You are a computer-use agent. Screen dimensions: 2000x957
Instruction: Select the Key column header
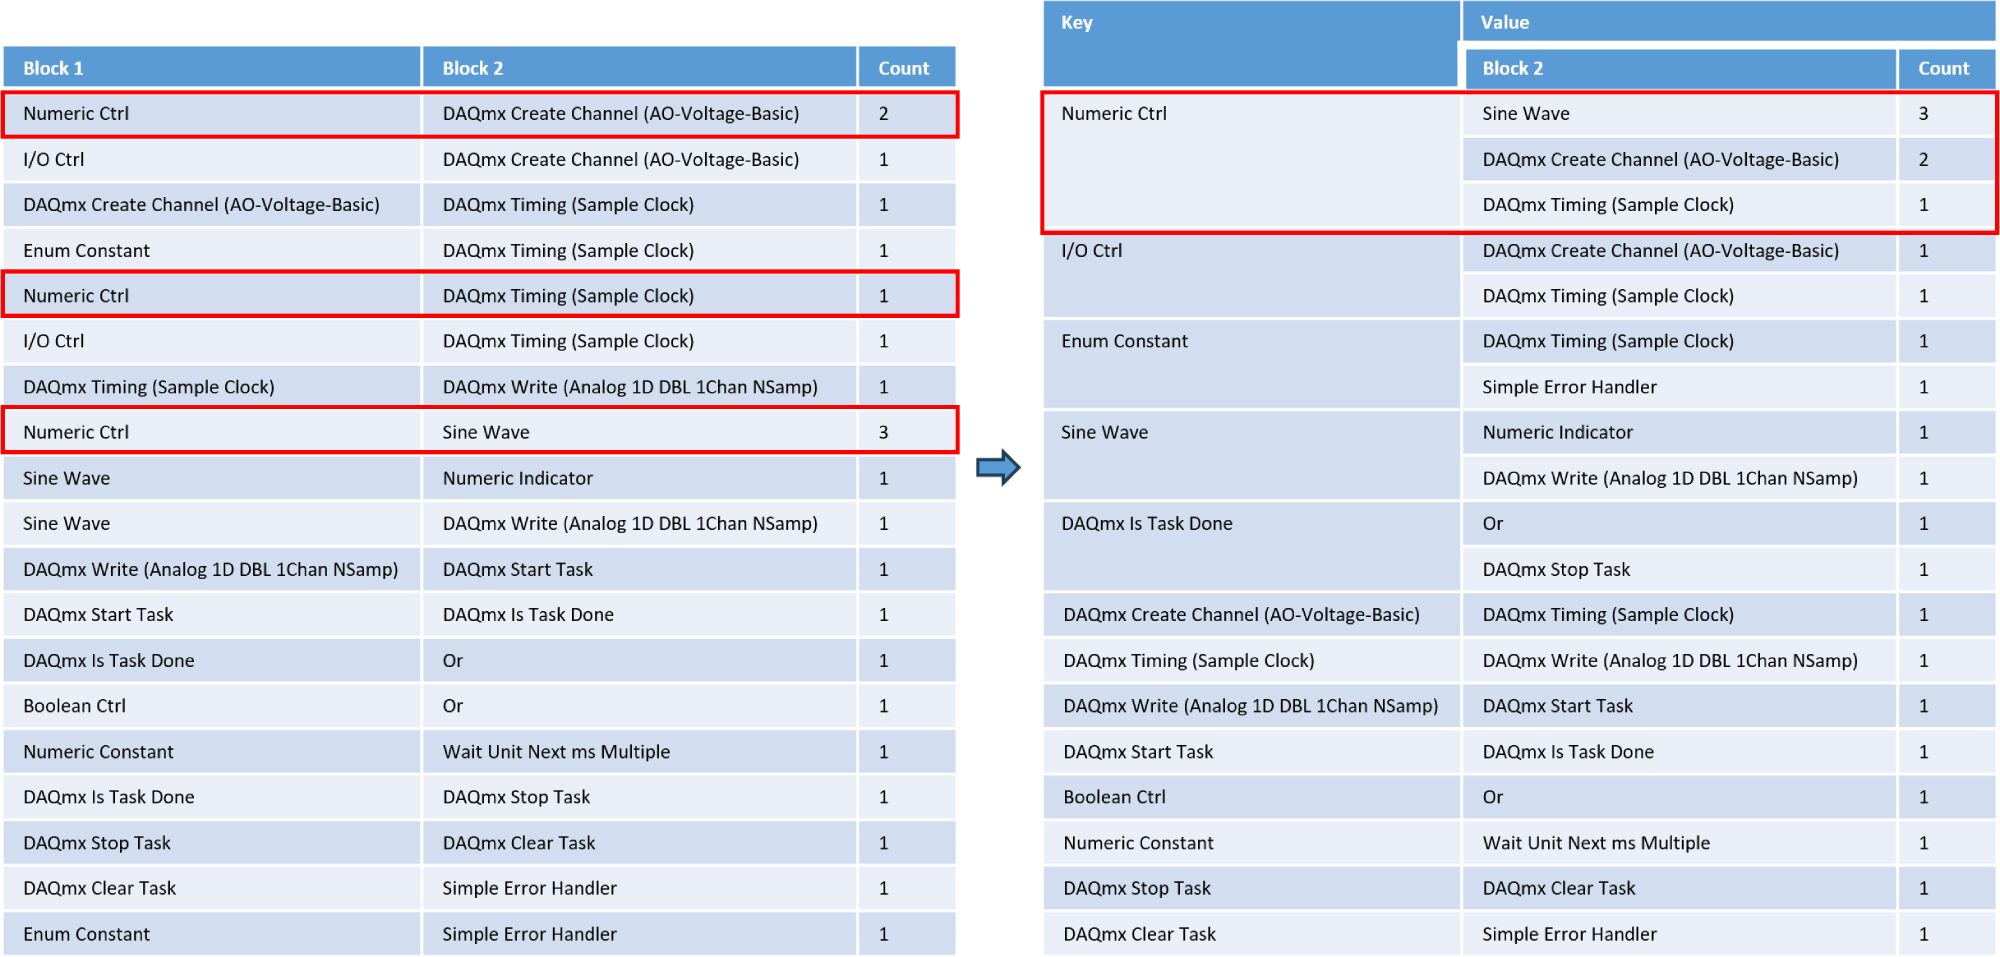coord(1077,23)
